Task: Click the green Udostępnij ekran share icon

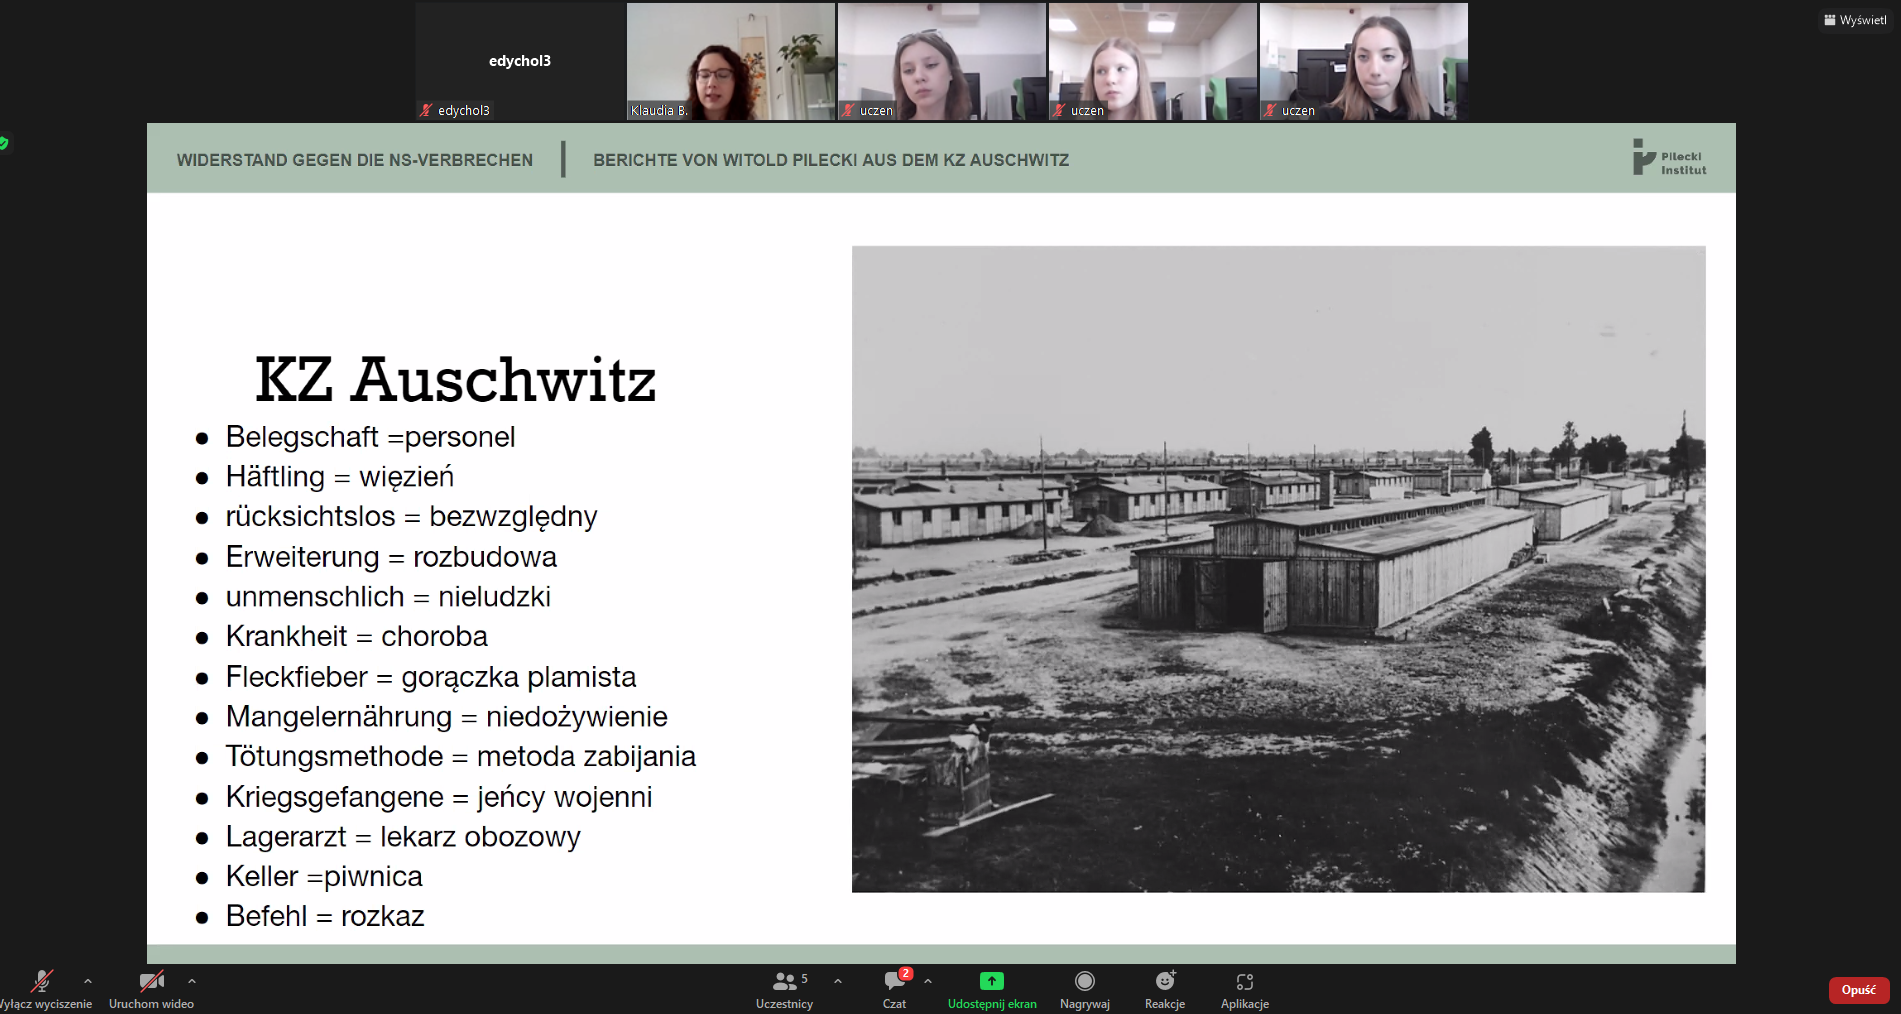Action: tap(991, 981)
